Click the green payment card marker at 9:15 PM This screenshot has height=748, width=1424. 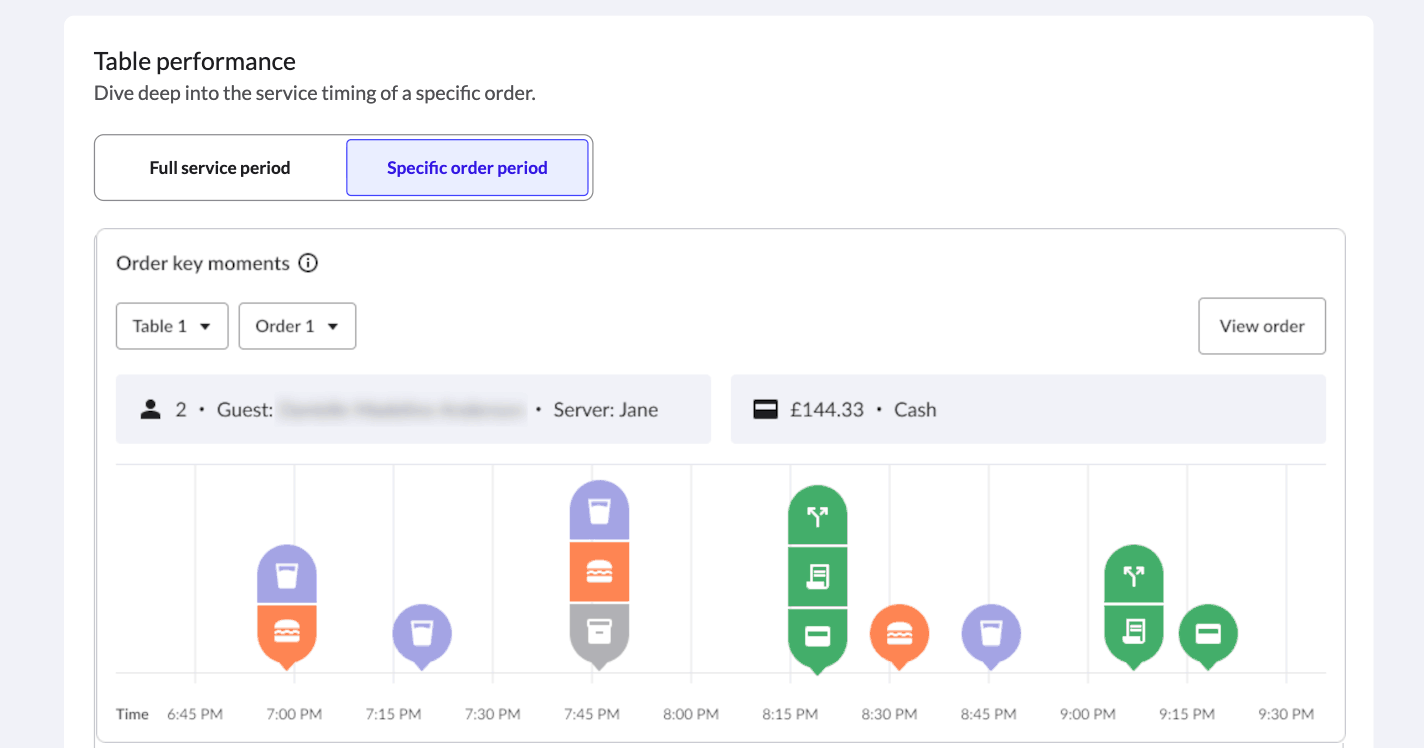(1208, 633)
